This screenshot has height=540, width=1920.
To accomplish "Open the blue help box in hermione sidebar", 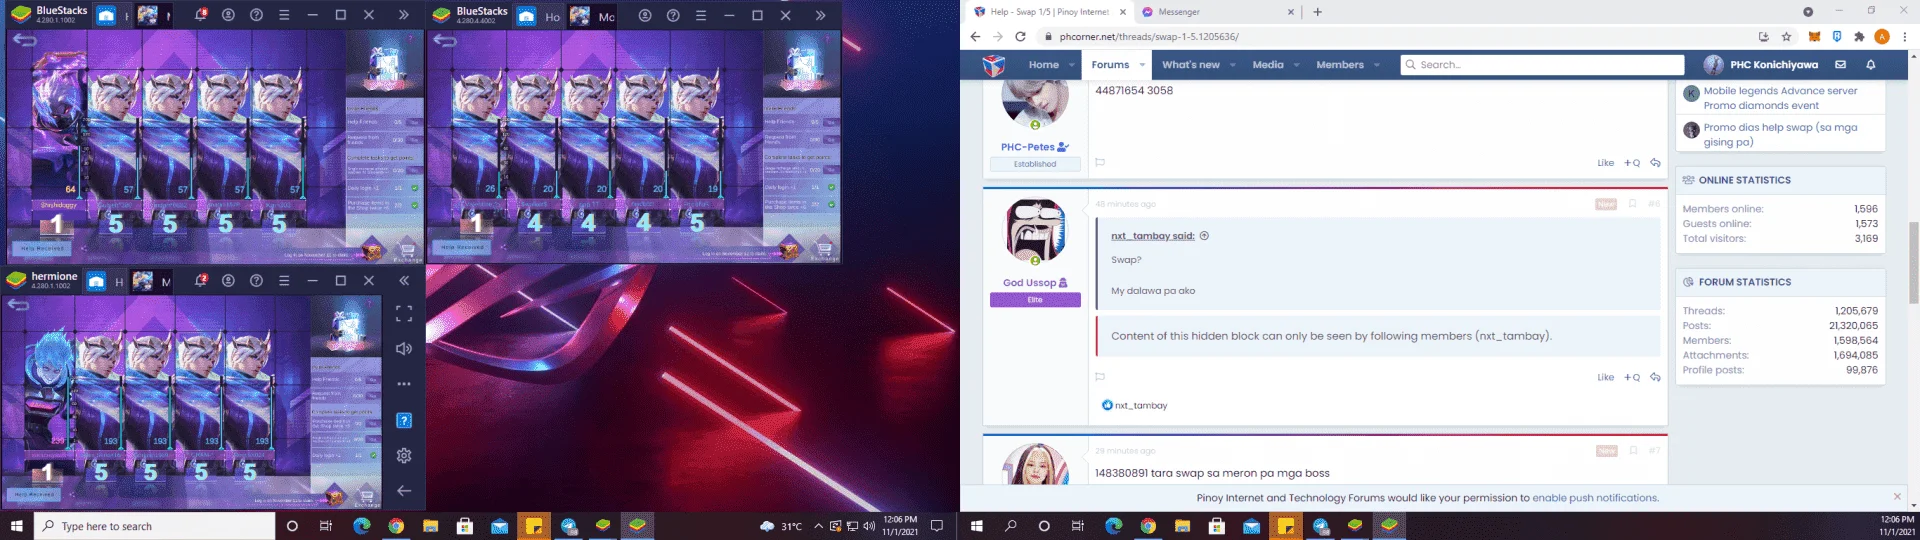I will [404, 420].
